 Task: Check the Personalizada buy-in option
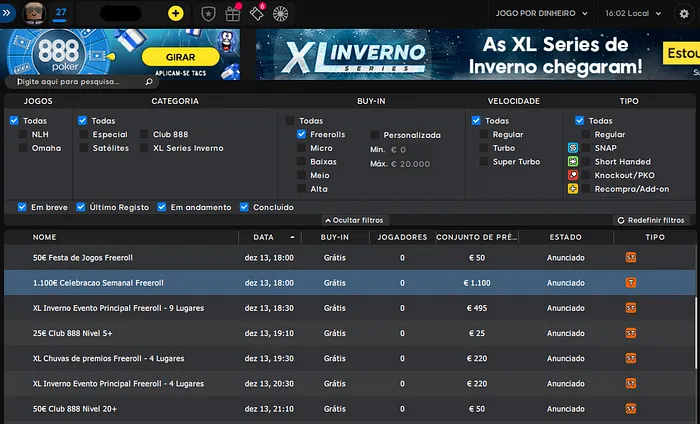click(x=375, y=135)
